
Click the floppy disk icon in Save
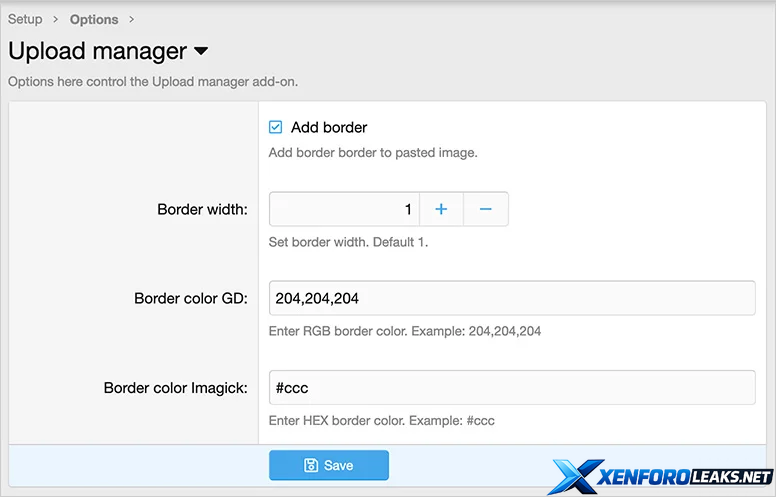tap(311, 465)
